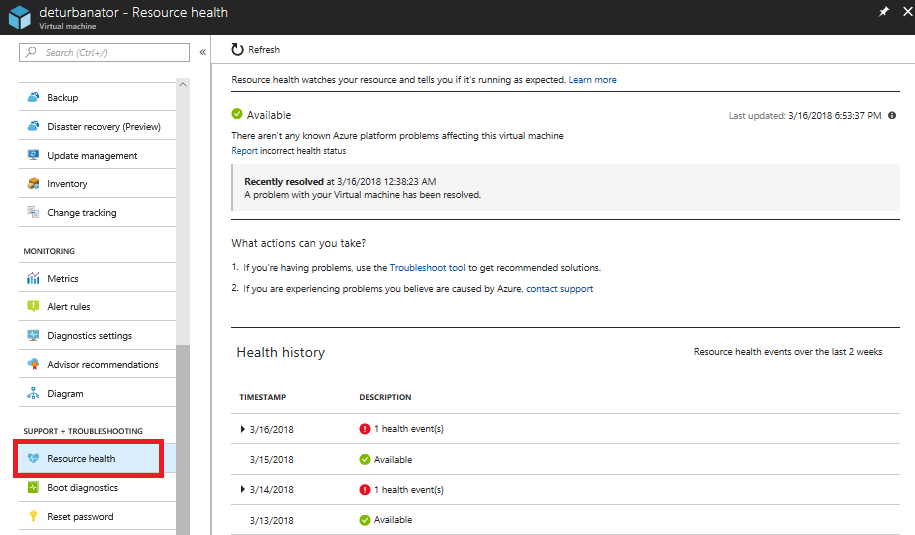Open Disaster recovery (Preview) icon
This screenshot has width=915, height=535.
coord(33,127)
